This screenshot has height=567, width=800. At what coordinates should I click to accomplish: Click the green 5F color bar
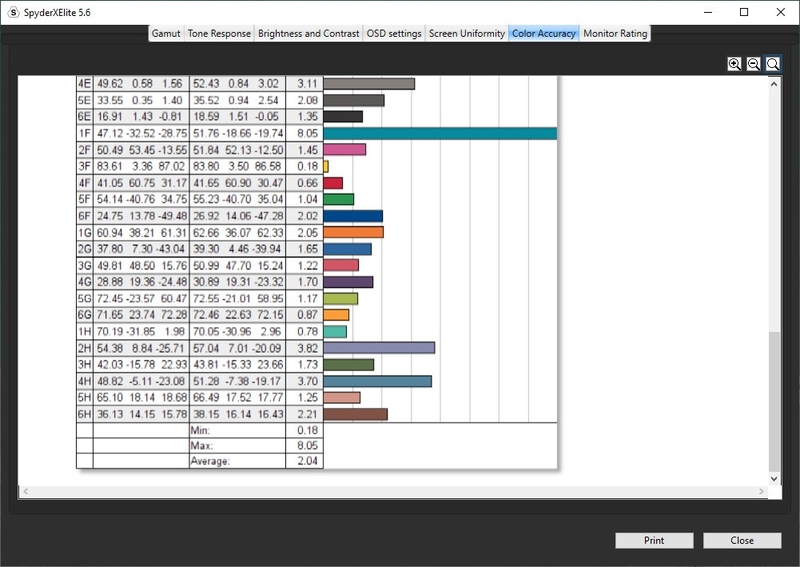(339, 200)
